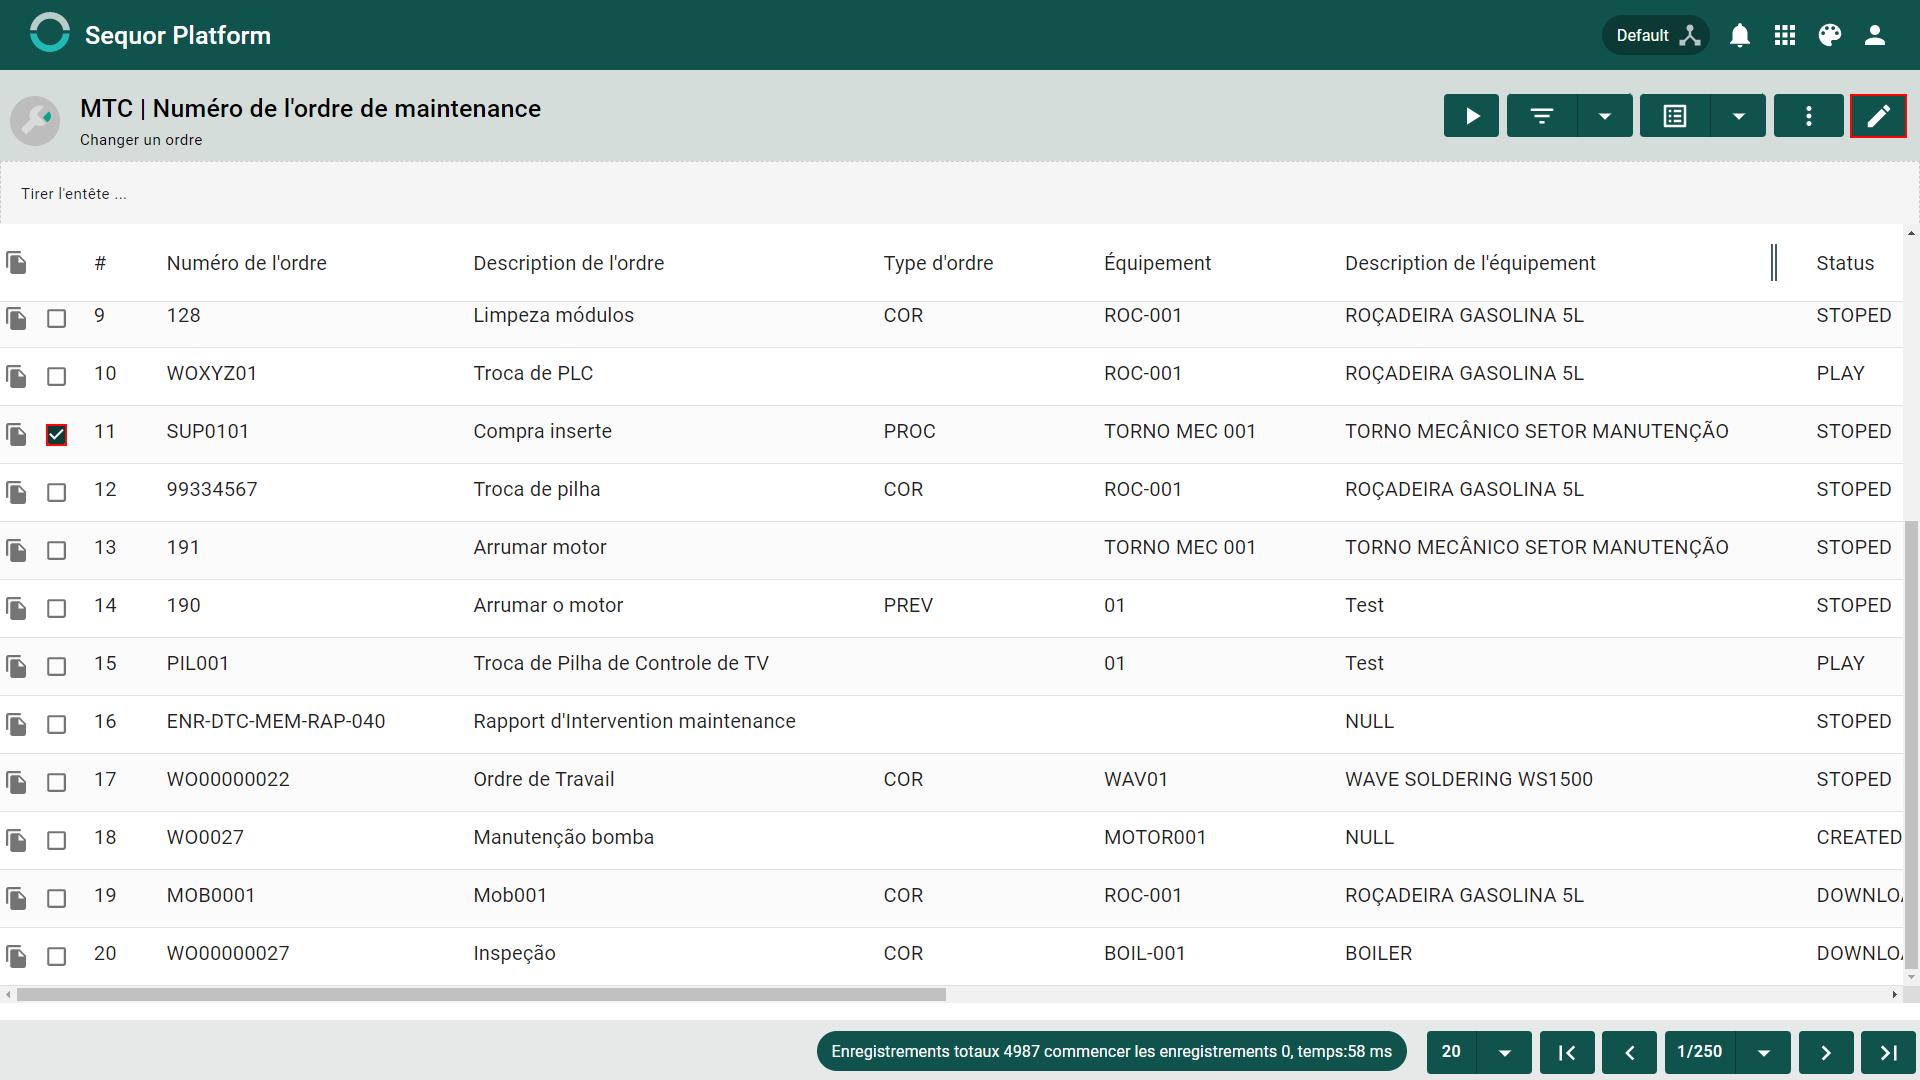The image size is (1920, 1080).
Task: Sort by Équipement column header
Action: tap(1157, 263)
